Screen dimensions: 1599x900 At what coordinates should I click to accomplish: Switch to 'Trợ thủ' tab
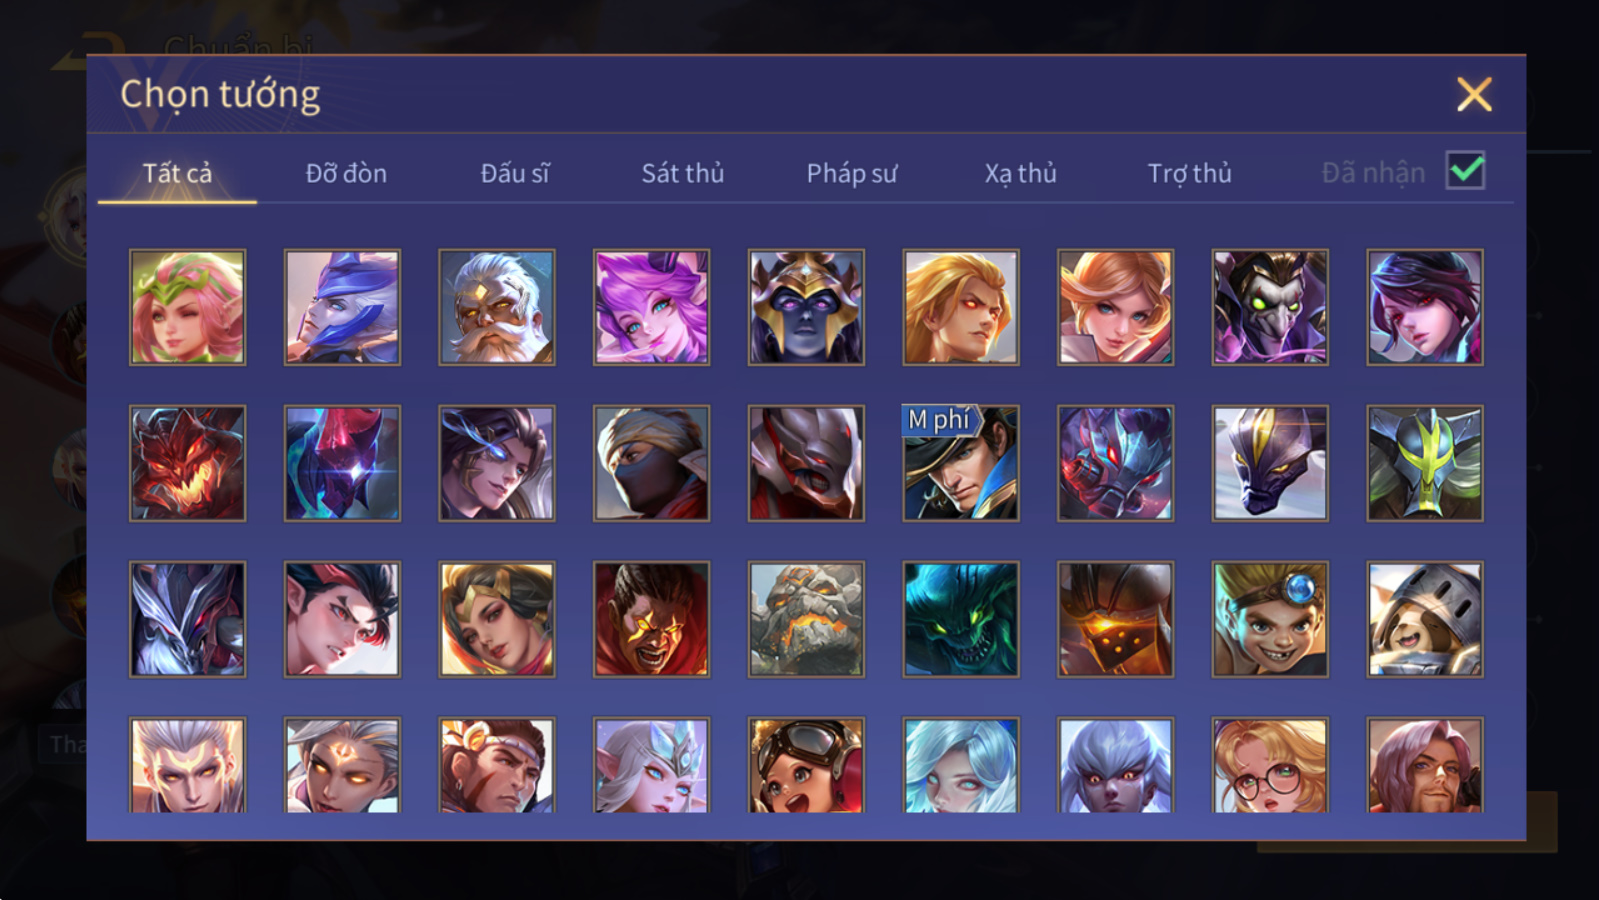(x=1189, y=173)
